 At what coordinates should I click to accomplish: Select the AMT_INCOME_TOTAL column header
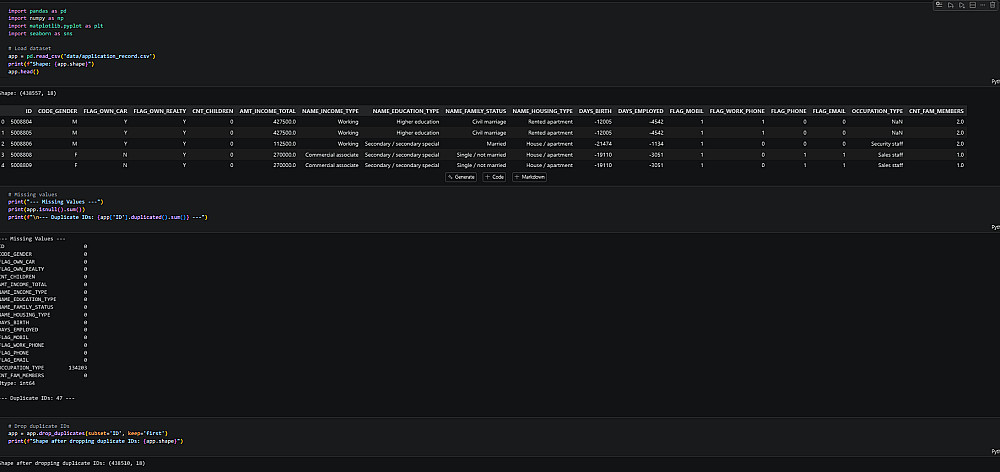tap(267, 110)
